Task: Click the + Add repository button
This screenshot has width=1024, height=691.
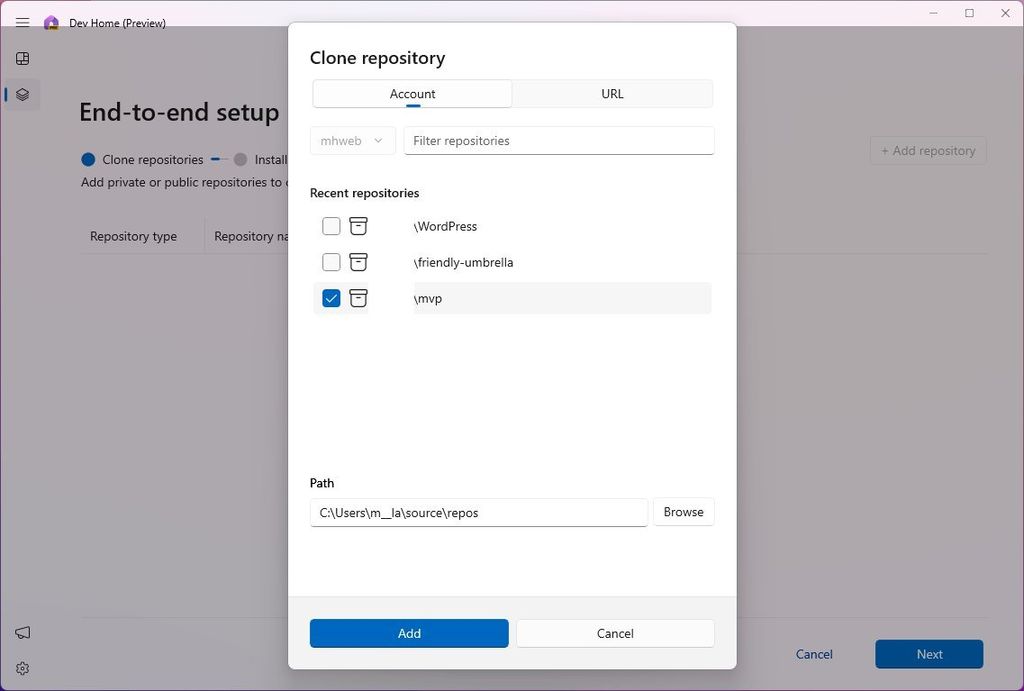Action: (x=928, y=150)
